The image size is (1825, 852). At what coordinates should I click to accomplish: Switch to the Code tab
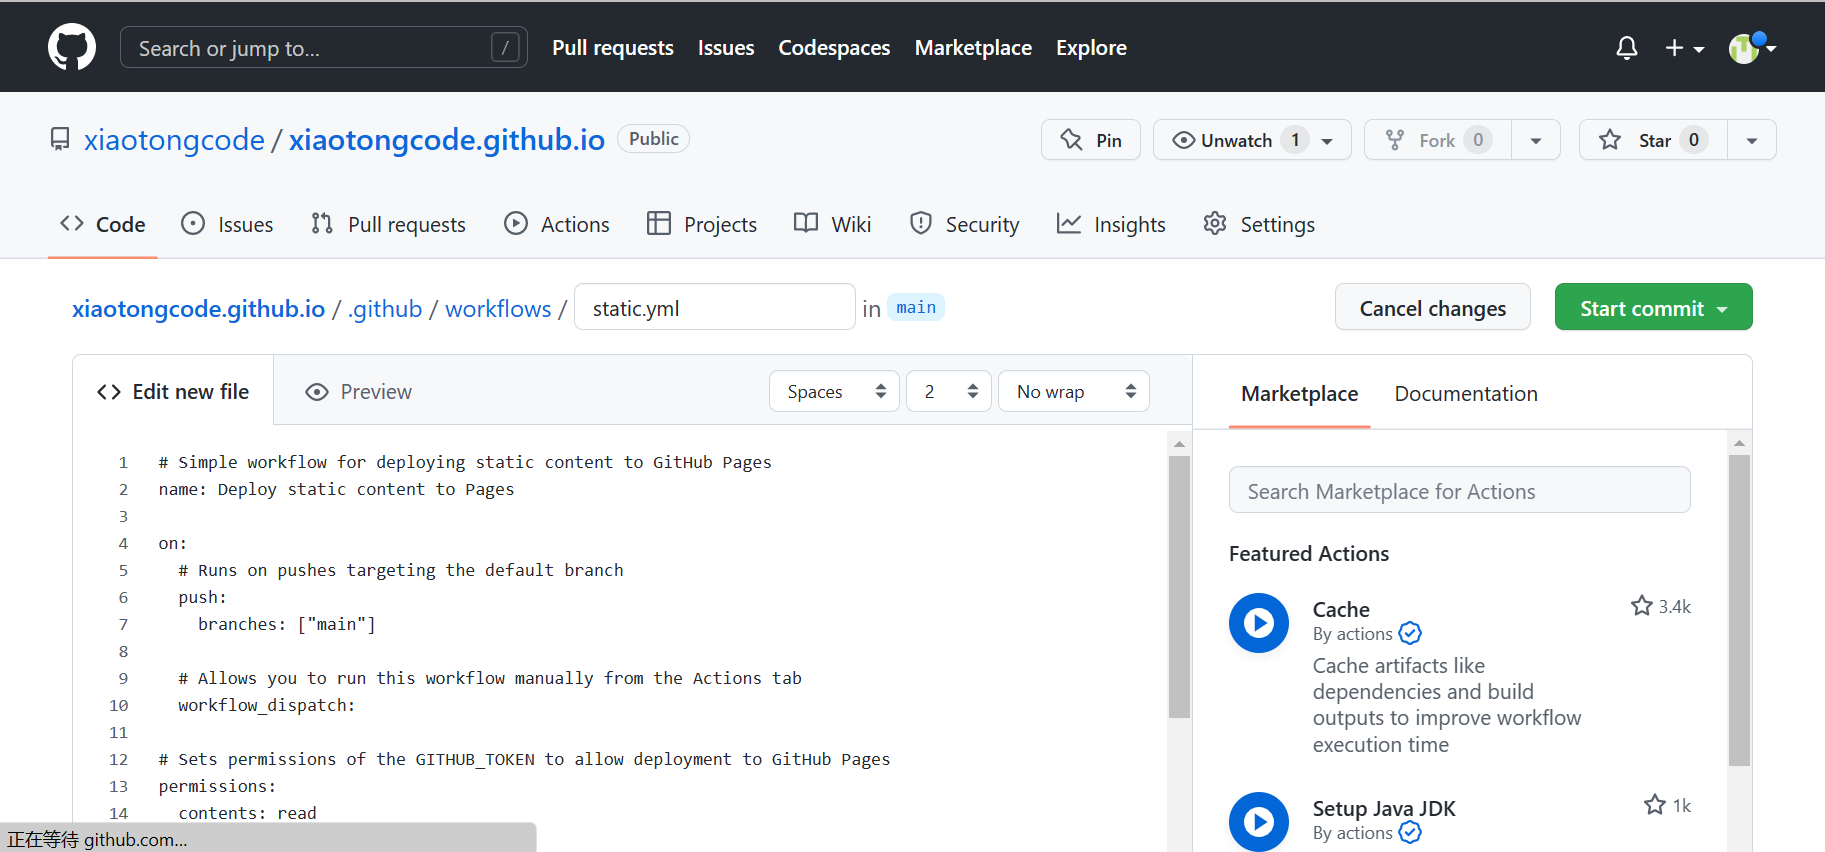coord(103,224)
